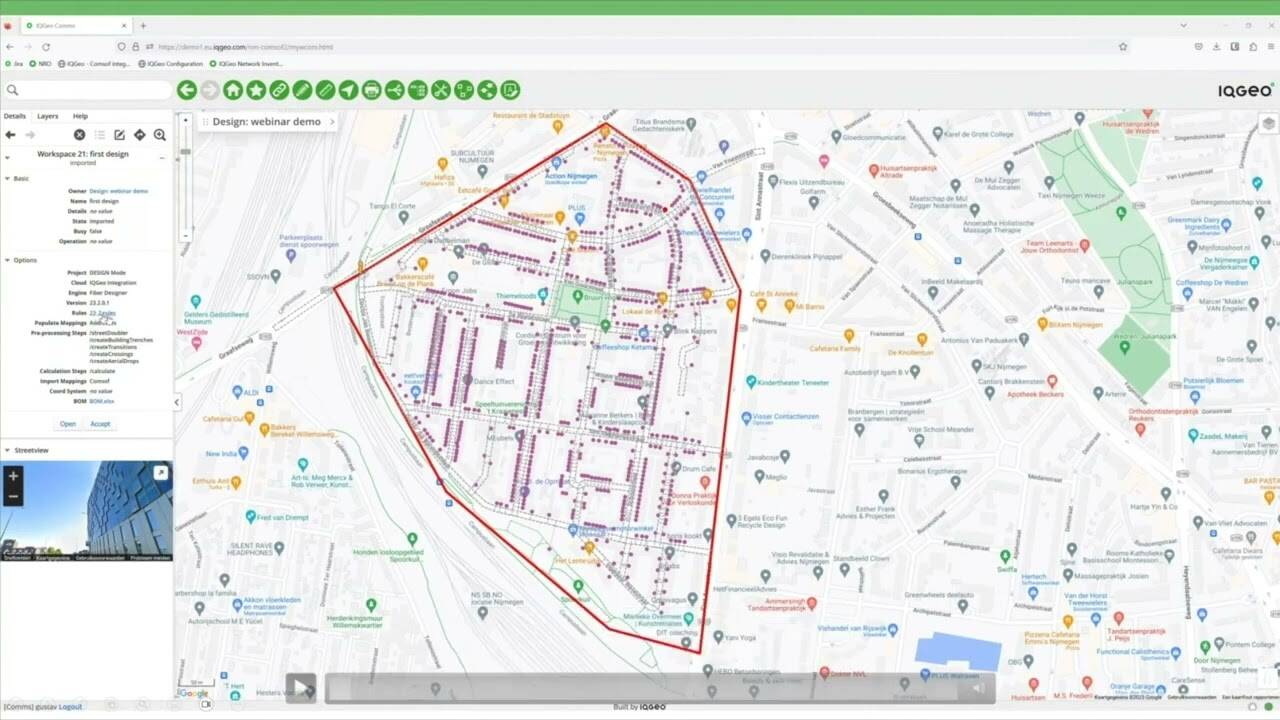The width and height of the screenshot is (1280, 720).
Task: Clear the details panel with X icon
Action: pyautogui.click(x=80, y=135)
